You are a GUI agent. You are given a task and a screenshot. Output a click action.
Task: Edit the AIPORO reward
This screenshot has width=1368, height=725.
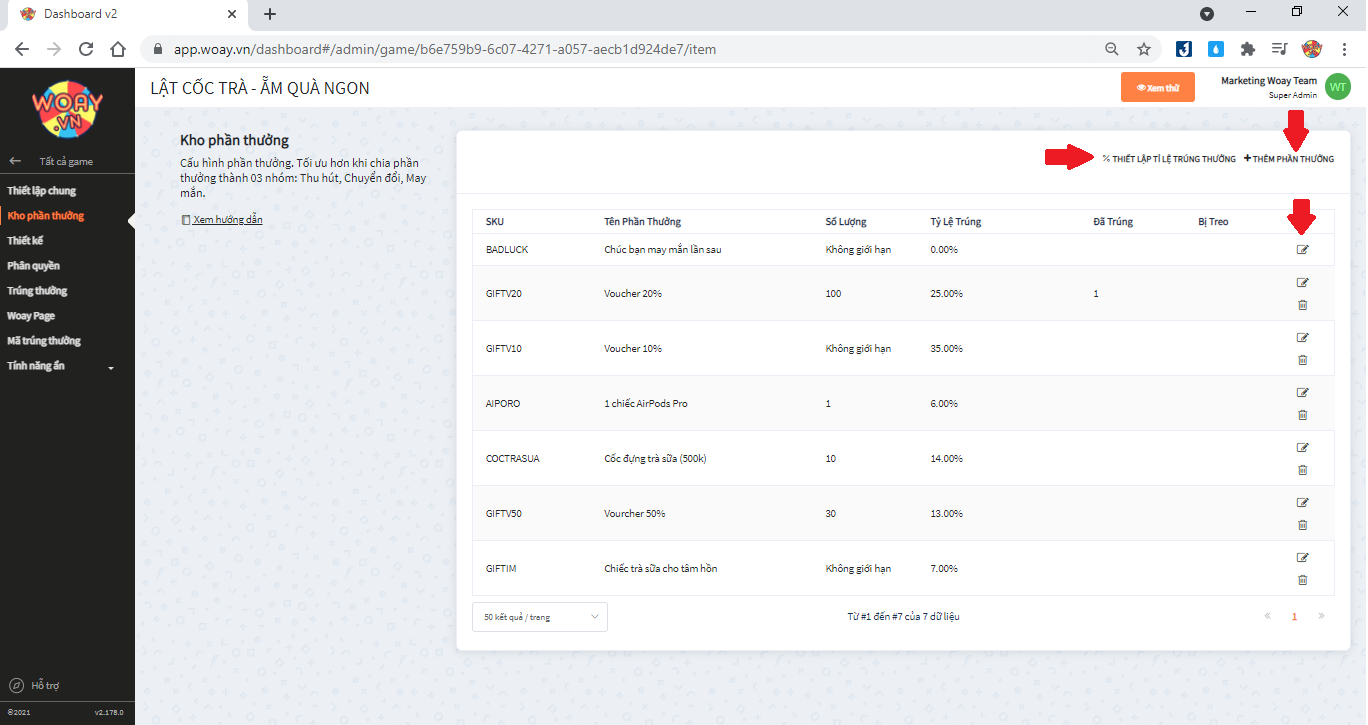point(1302,393)
